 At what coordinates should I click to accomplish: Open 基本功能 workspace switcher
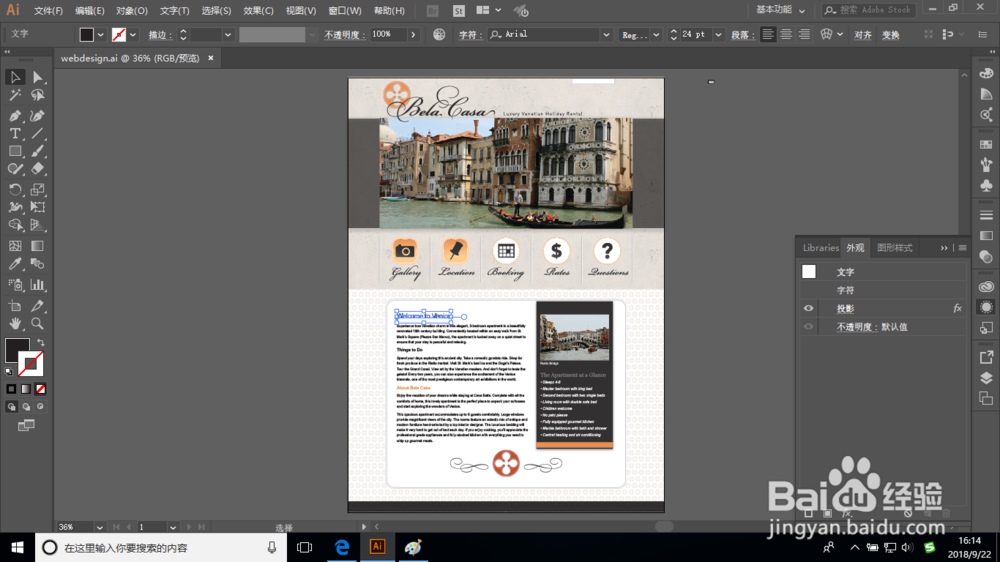coord(780,10)
